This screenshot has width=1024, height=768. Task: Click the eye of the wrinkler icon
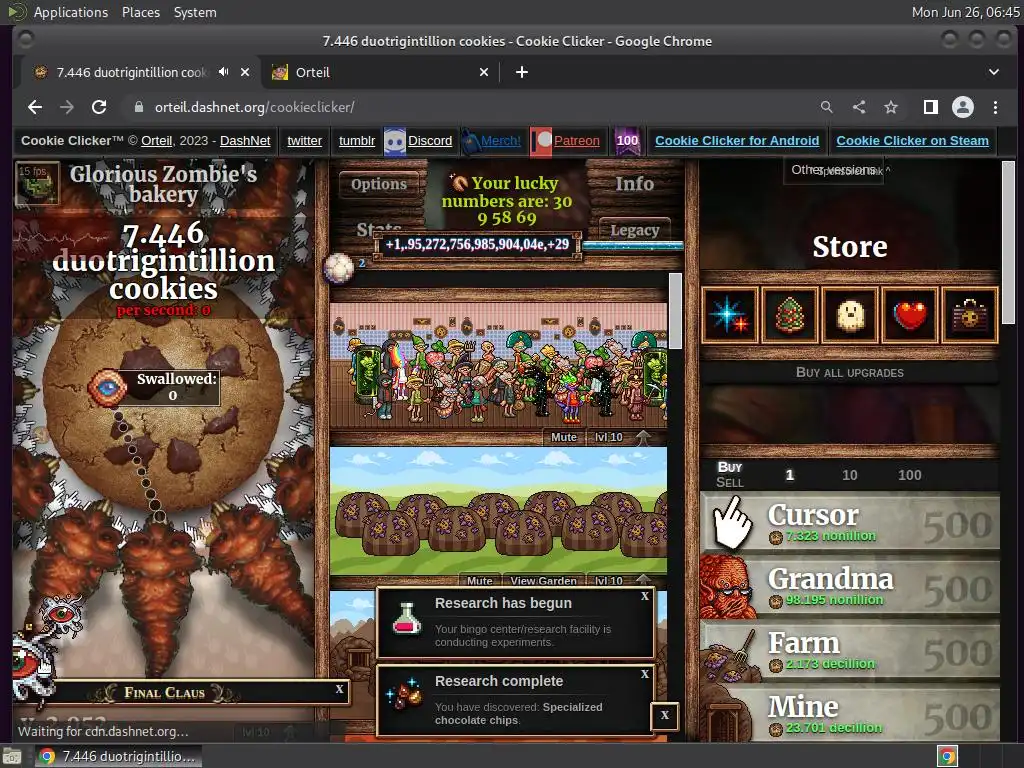107,388
